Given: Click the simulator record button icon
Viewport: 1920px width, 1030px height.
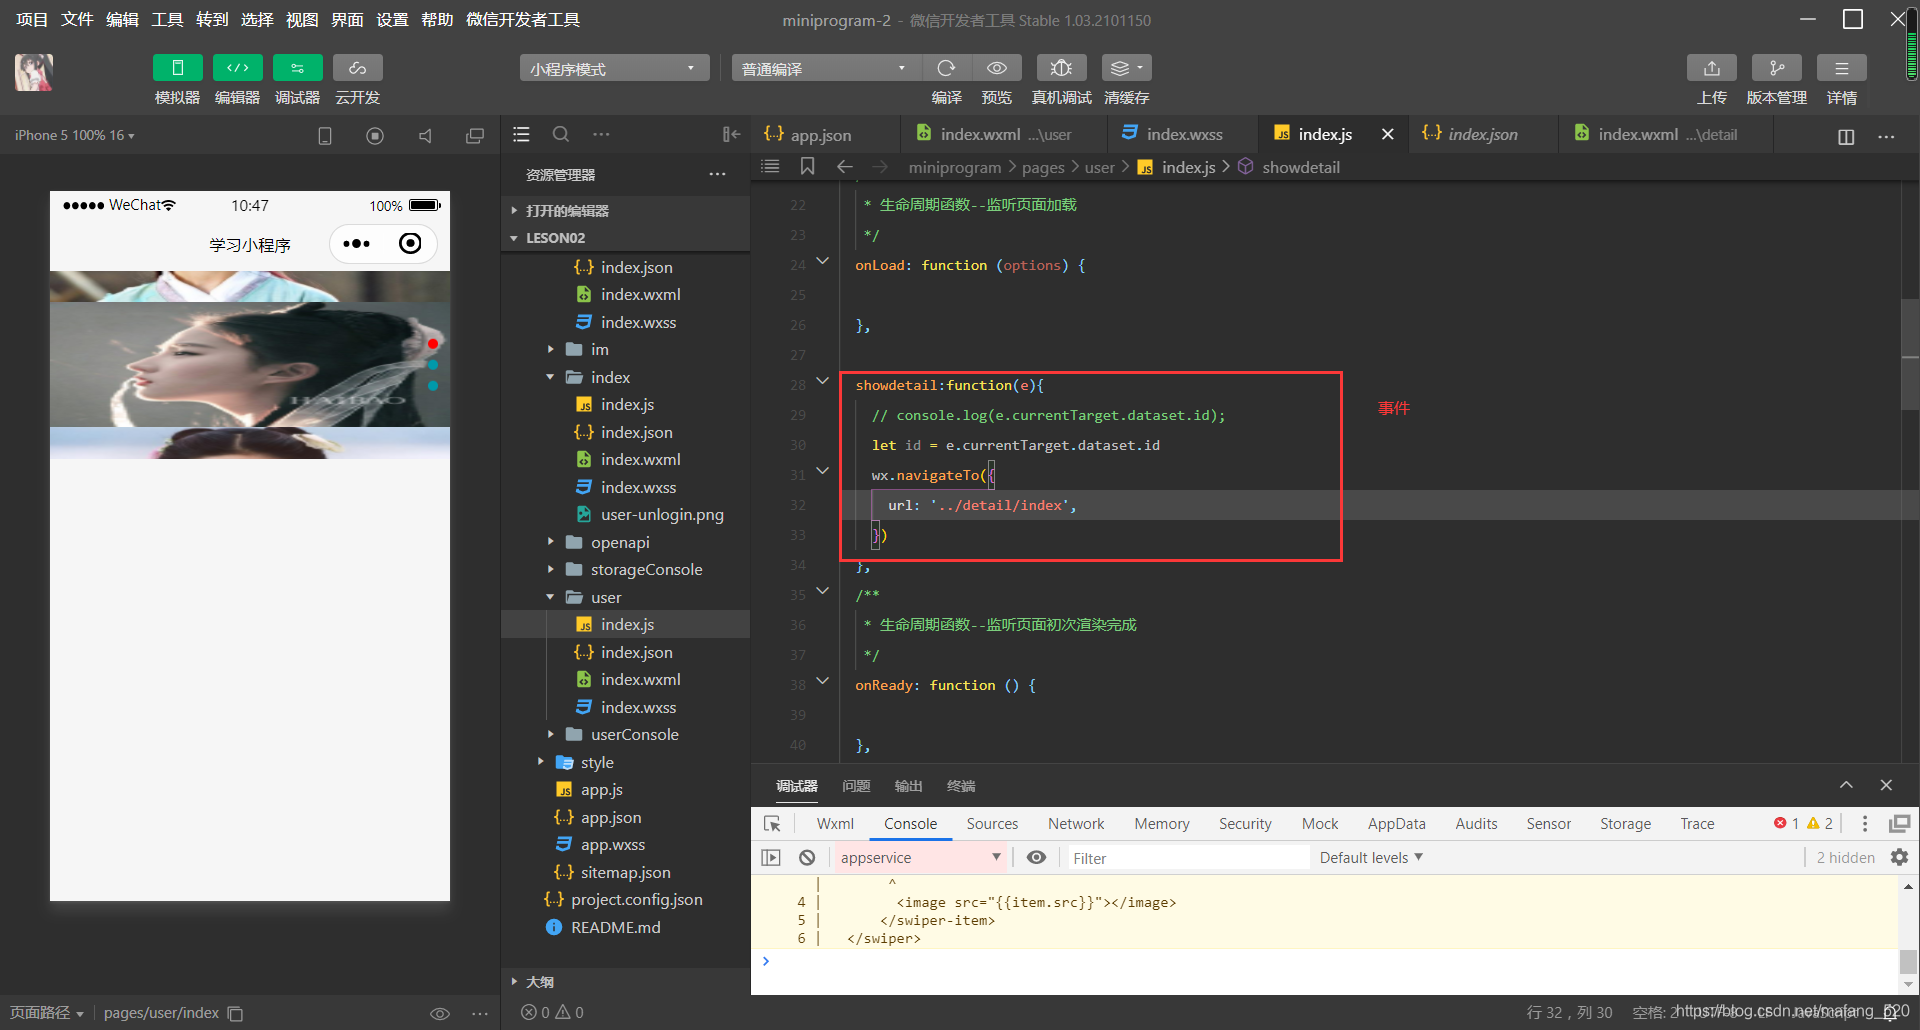Looking at the screenshot, I should point(375,135).
